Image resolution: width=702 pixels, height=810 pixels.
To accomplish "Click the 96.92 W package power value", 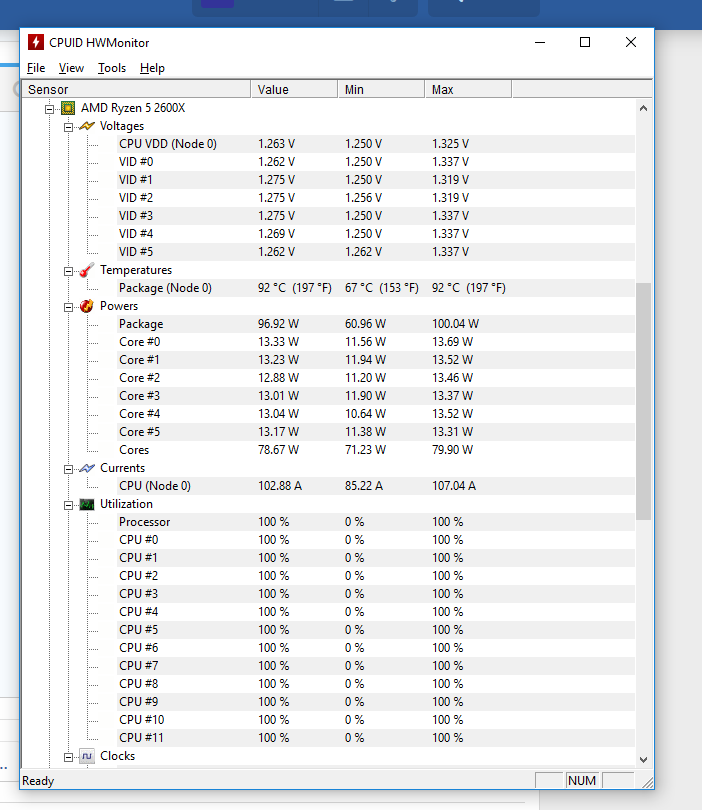I will click(278, 324).
